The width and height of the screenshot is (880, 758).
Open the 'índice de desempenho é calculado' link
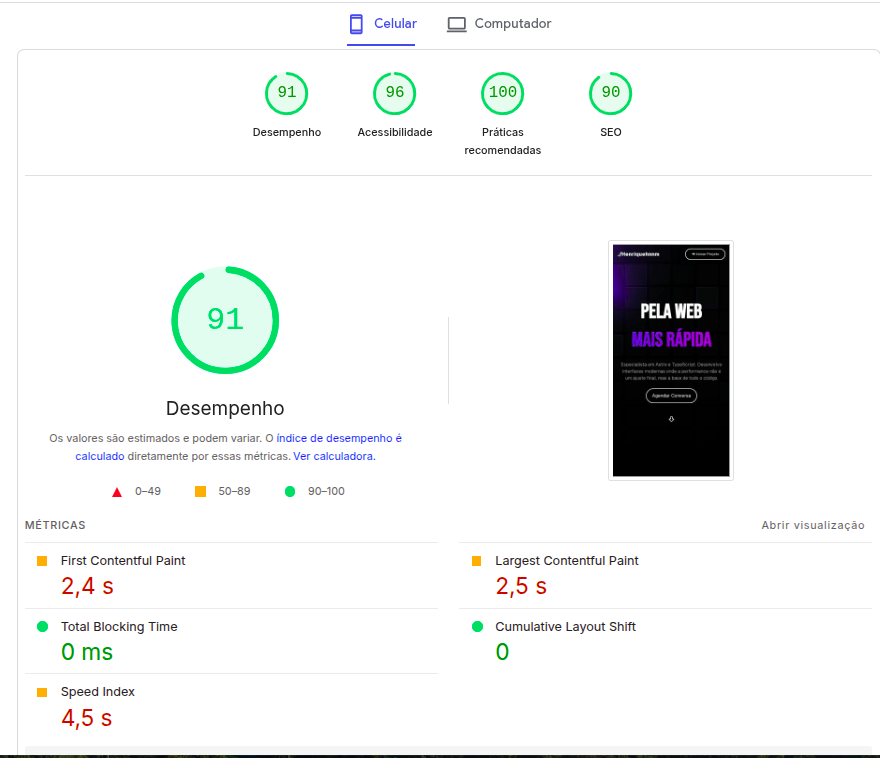(338, 439)
